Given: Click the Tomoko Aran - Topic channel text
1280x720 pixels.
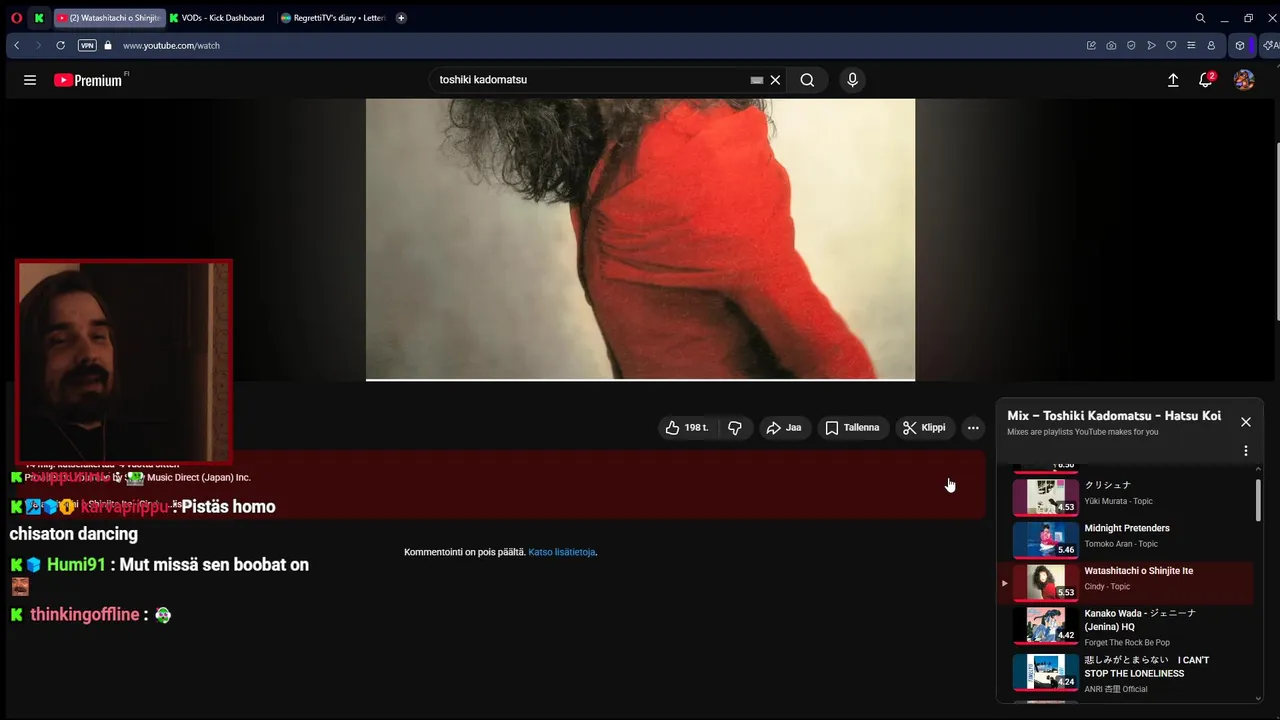Looking at the screenshot, I should click(x=1121, y=544).
